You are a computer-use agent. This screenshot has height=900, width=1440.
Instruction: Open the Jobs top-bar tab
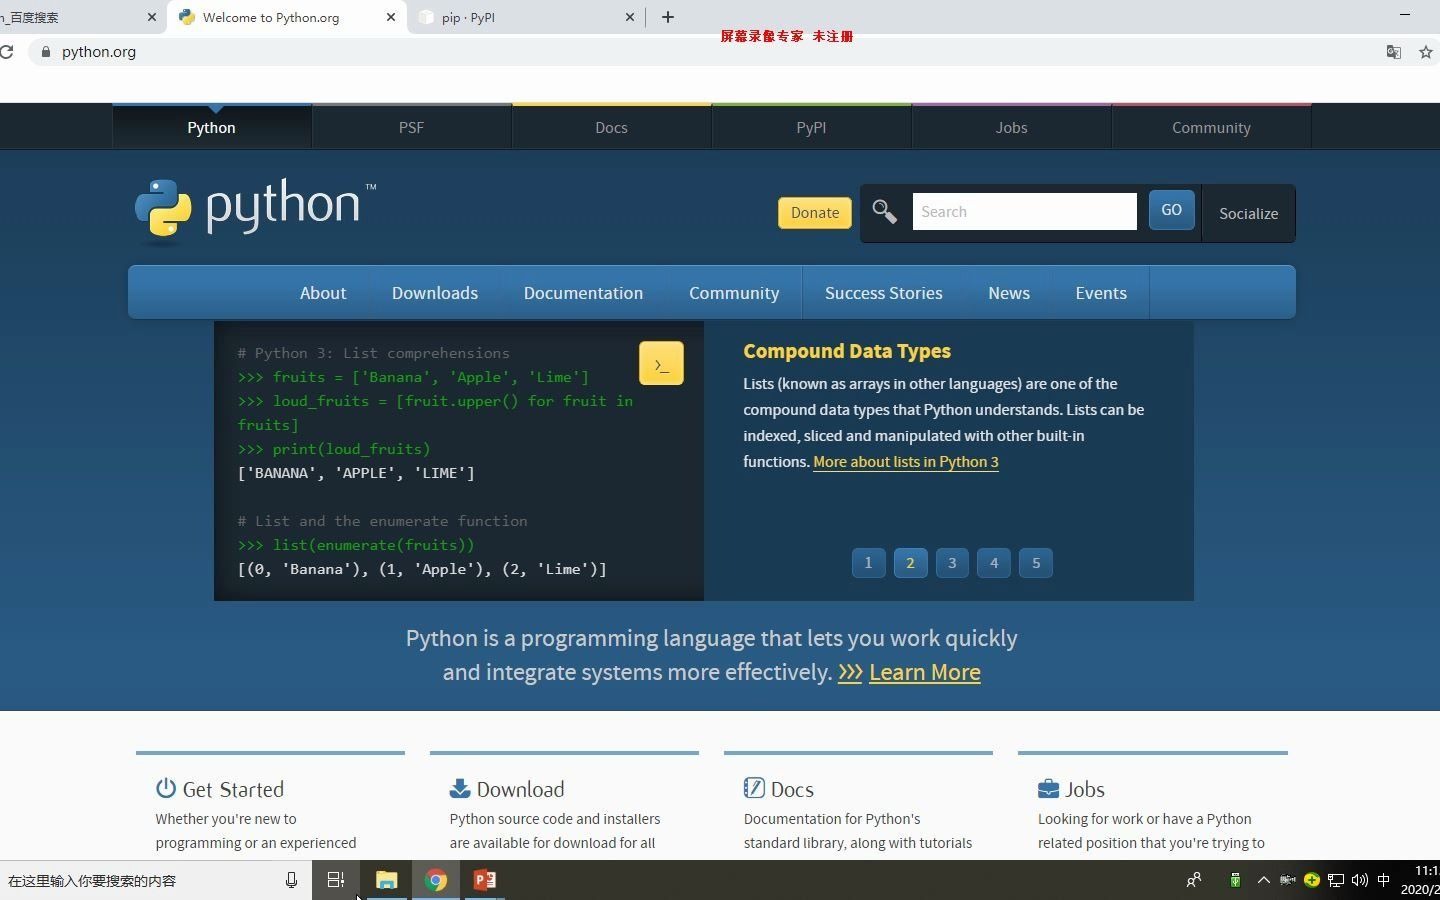tap(1011, 127)
